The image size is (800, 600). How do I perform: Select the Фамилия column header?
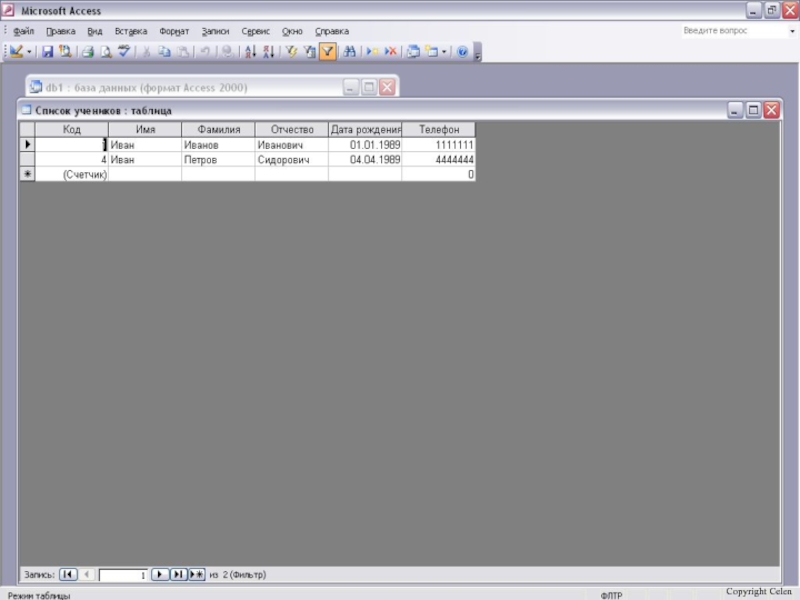(x=218, y=130)
